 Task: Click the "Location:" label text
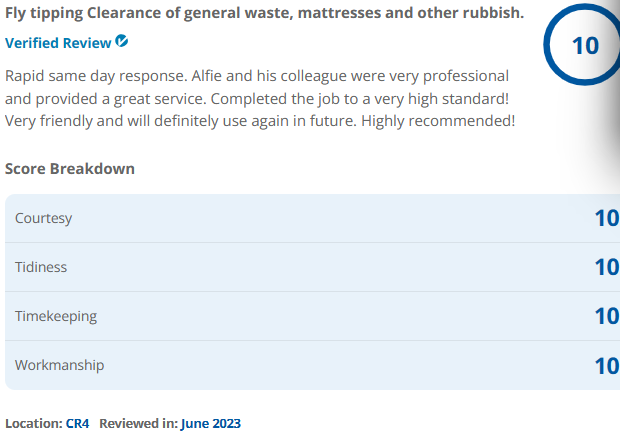[x=33, y=423]
